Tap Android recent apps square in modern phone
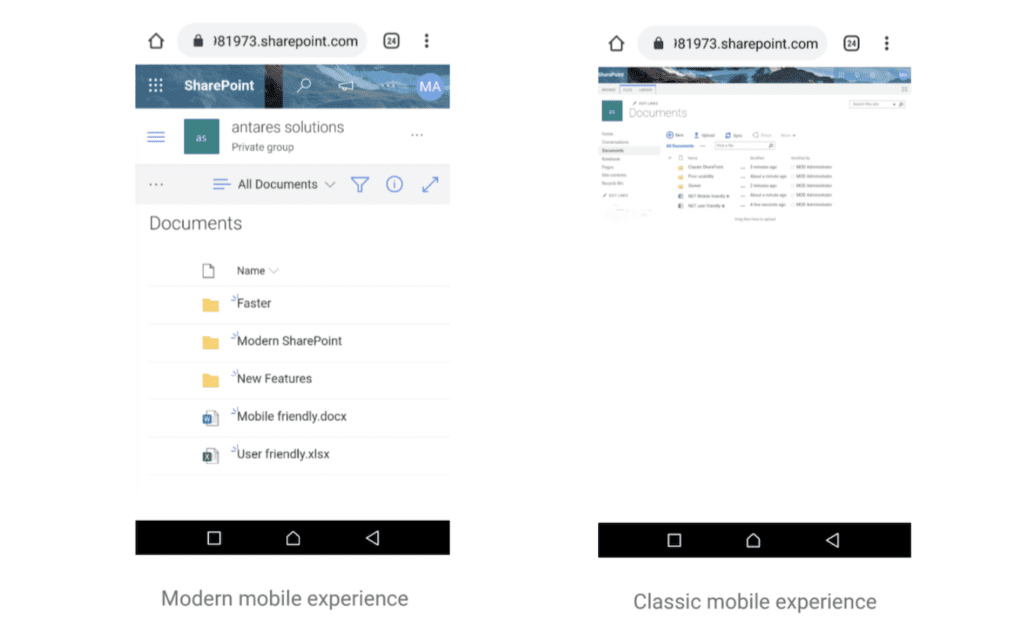This screenshot has width=1024, height=642. (214, 538)
